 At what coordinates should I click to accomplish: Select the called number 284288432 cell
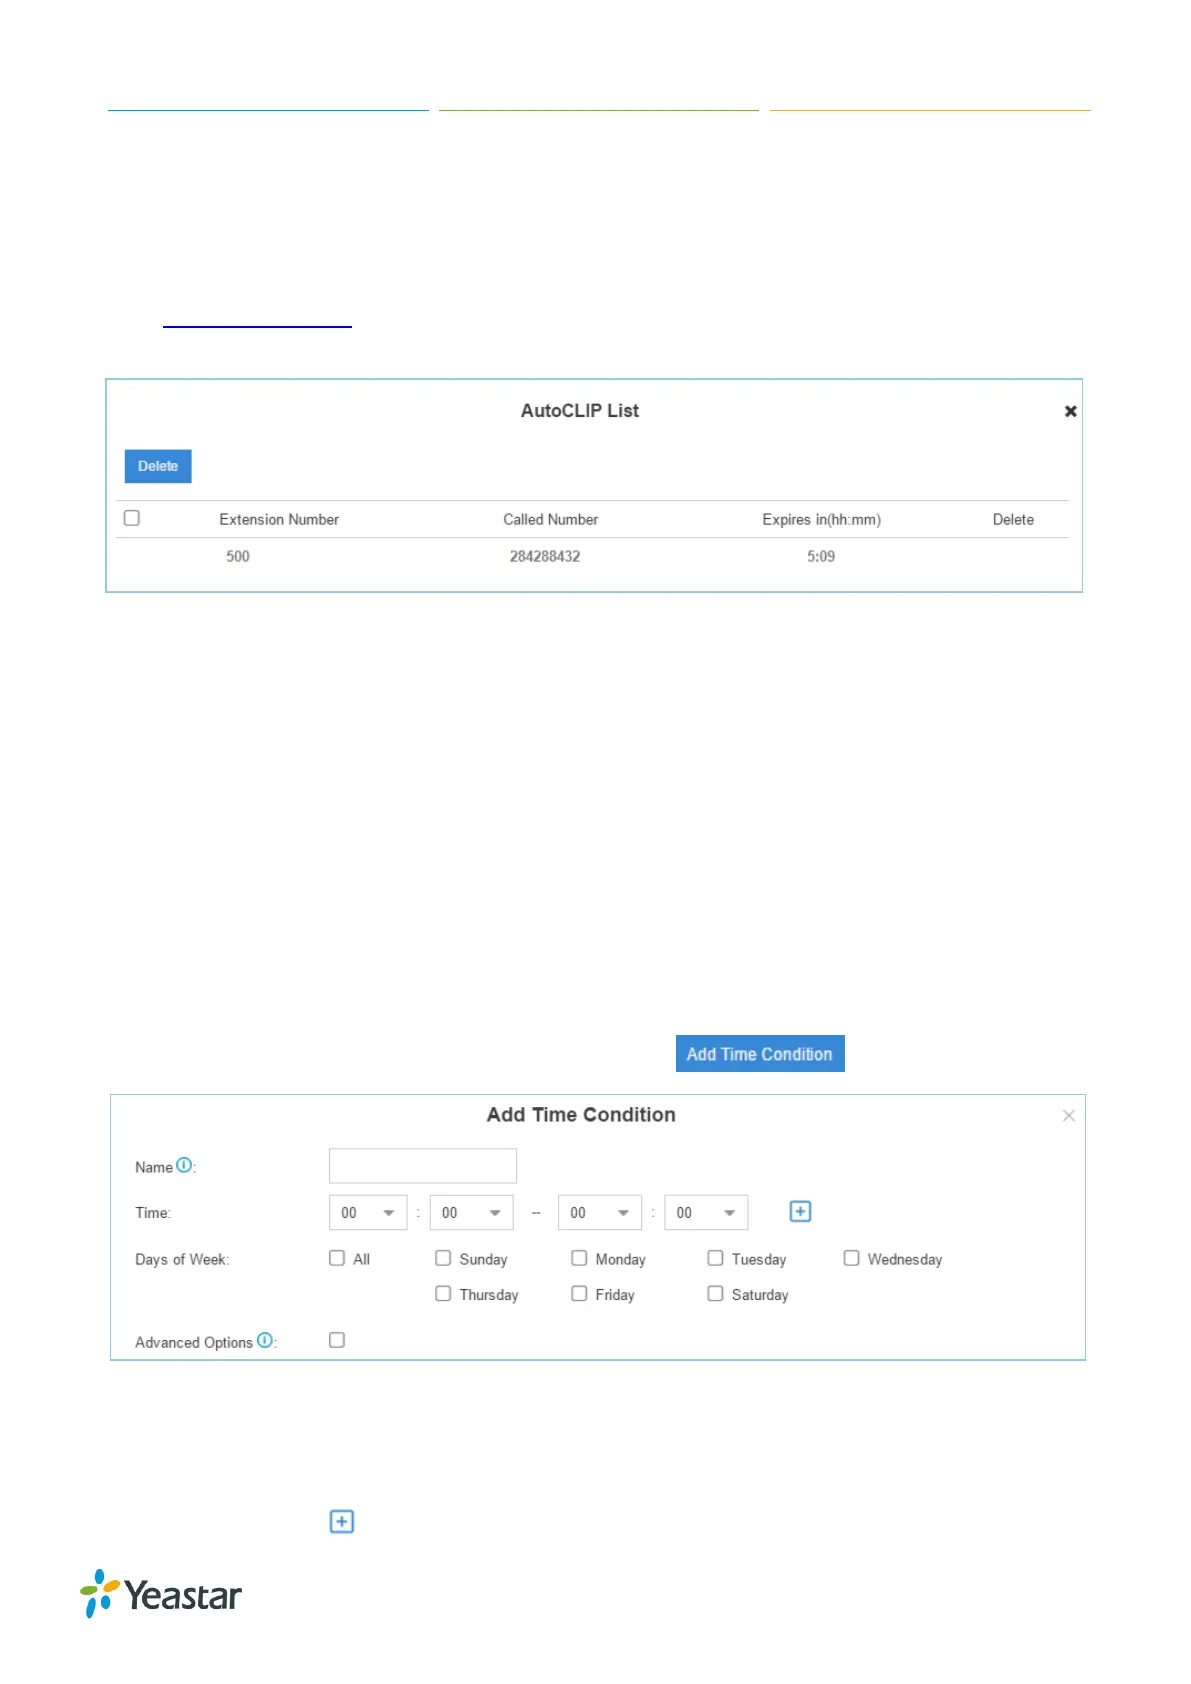point(545,556)
